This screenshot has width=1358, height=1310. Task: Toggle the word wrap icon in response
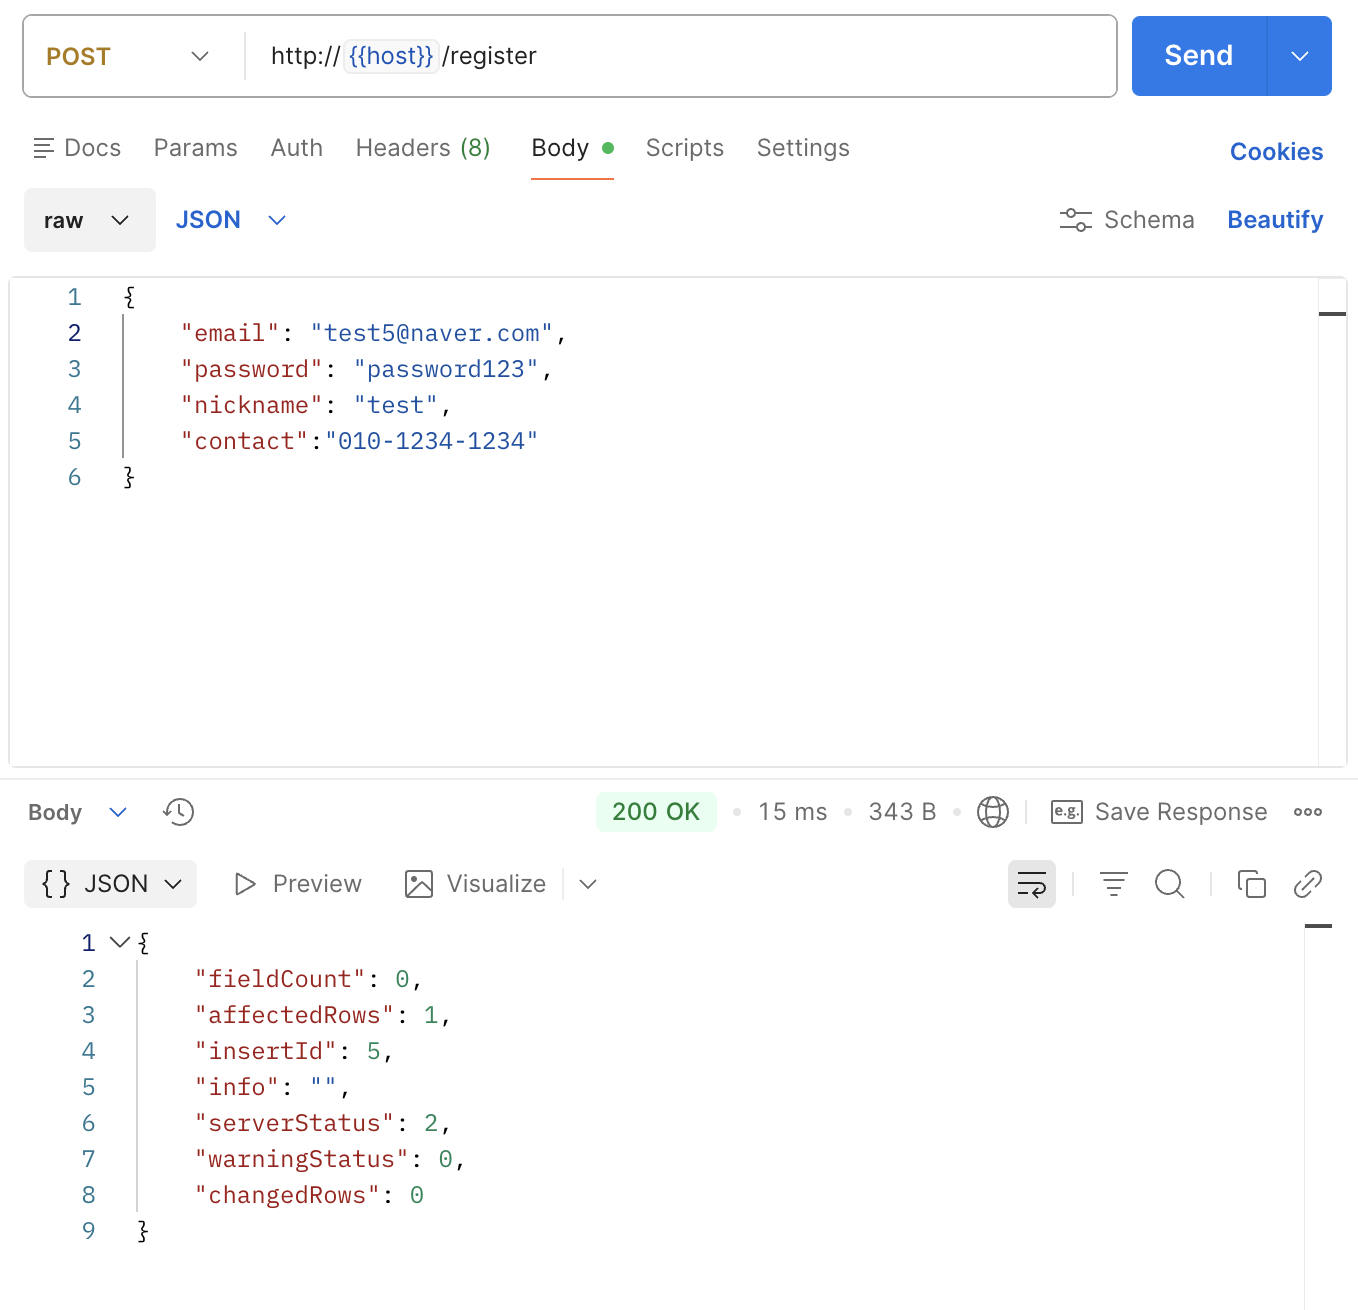1032,884
